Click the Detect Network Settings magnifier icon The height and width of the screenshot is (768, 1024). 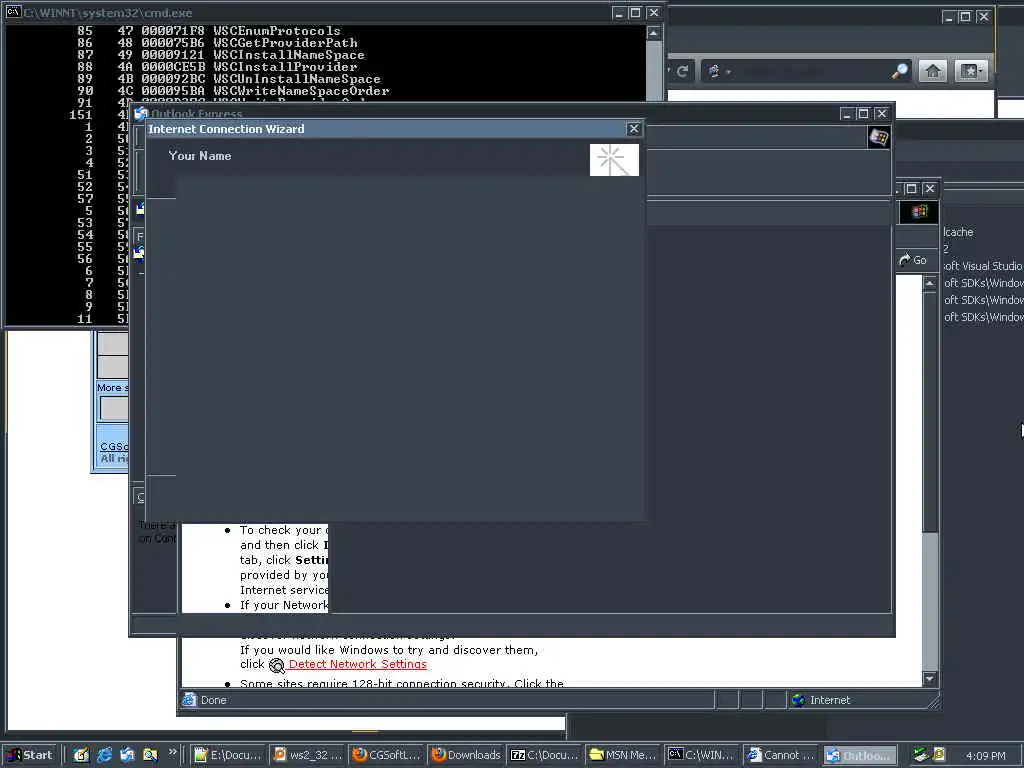coord(277,665)
